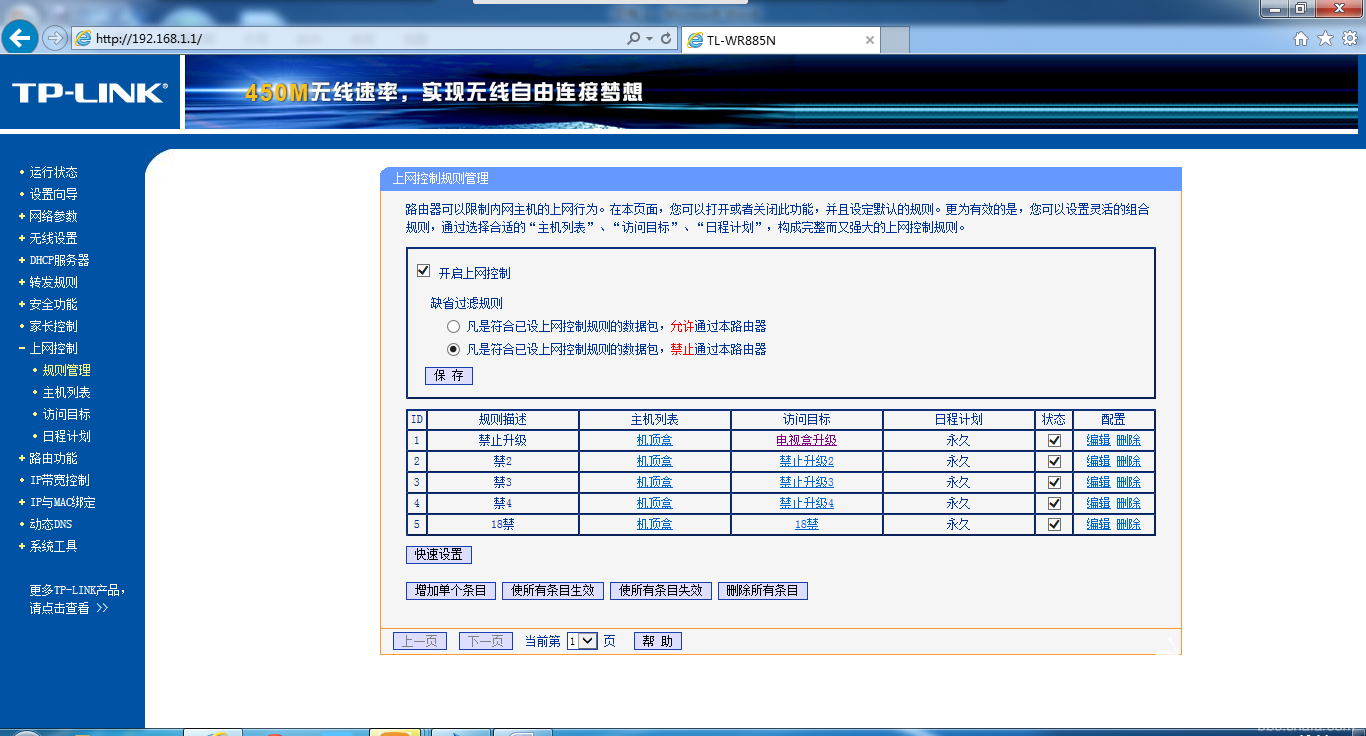Image resolution: width=1366 pixels, height=736 pixels.
Task: Click the 上一页 button
Action: pos(420,641)
